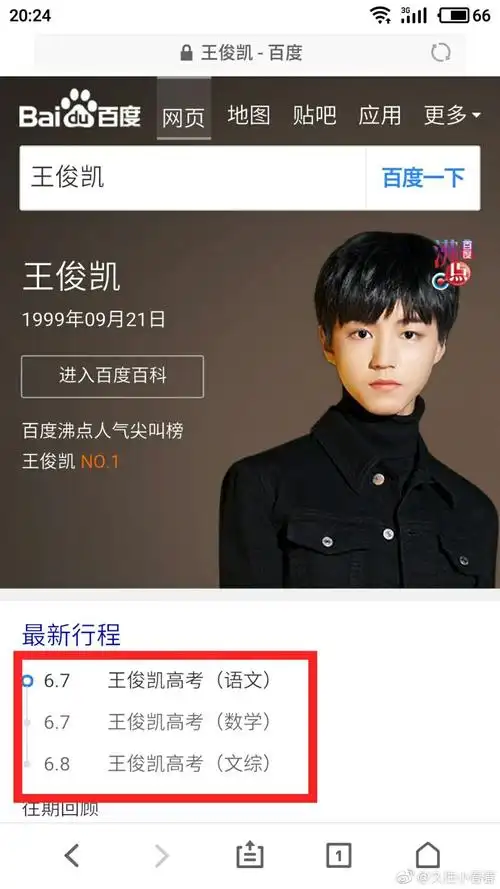
Task: Tap the browser forward arrow
Action: coord(162,854)
